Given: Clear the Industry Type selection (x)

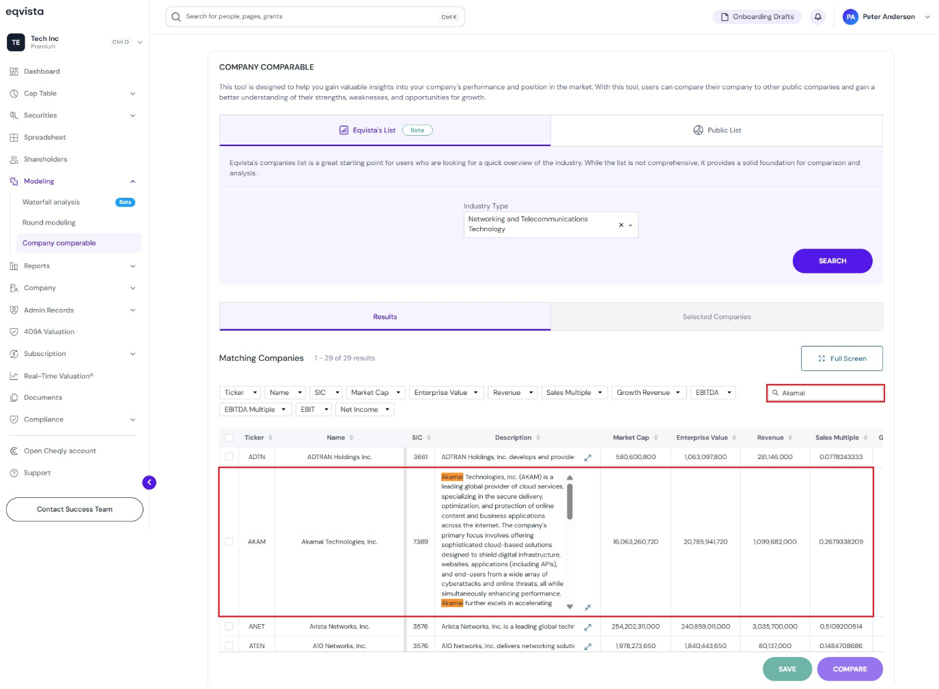Looking at the screenshot, I should tap(621, 225).
